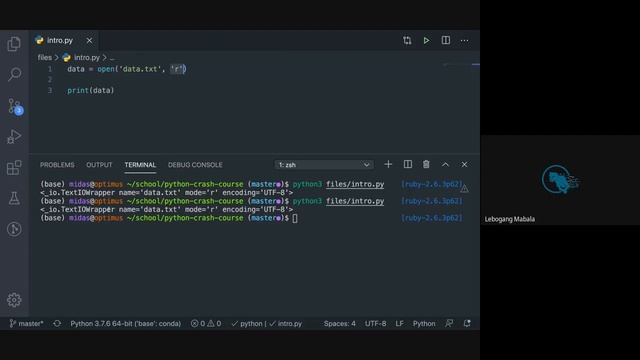This screenshot has width=640, height=360.
Task: Click the print(data) code line
Action: pyautogui.click(x=91, y=90)
